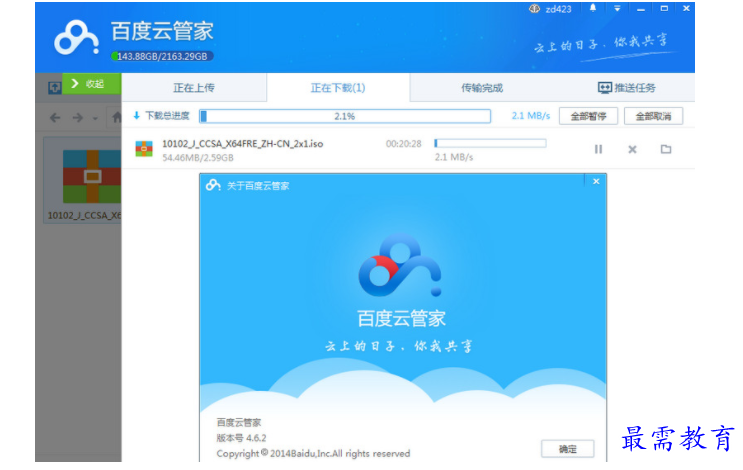The width and height of the screenshot is (743, 470).
Task: Open the zd423 user account avatar
Action: [534, 9]
